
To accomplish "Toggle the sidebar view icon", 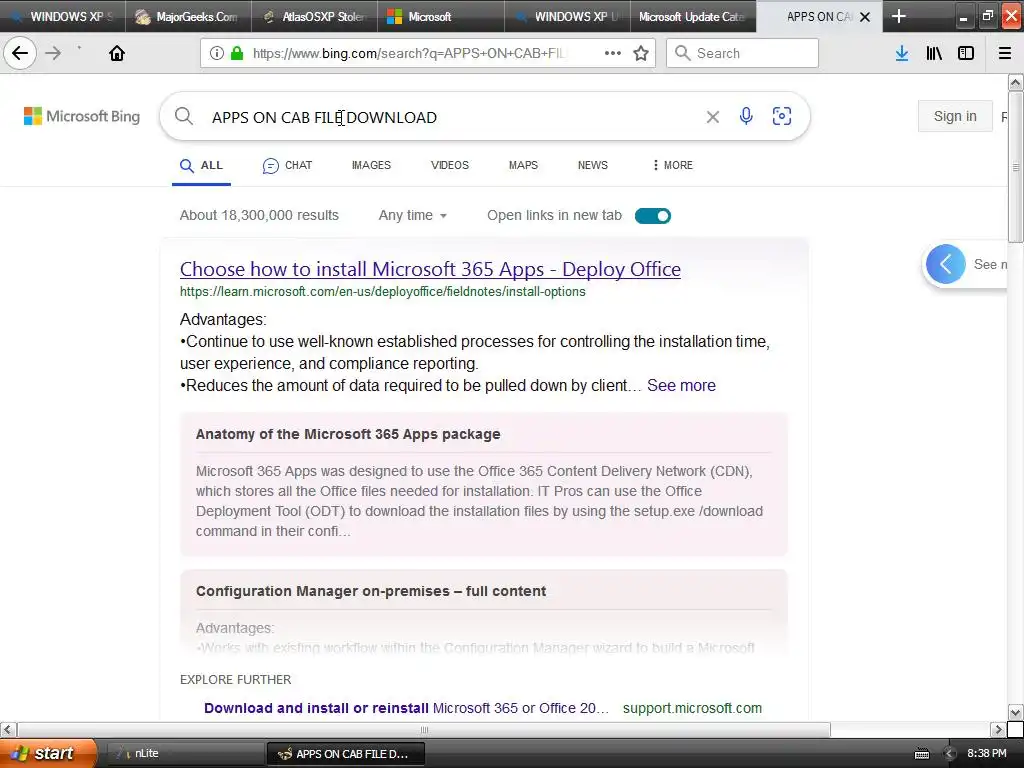I will (966, 53).
